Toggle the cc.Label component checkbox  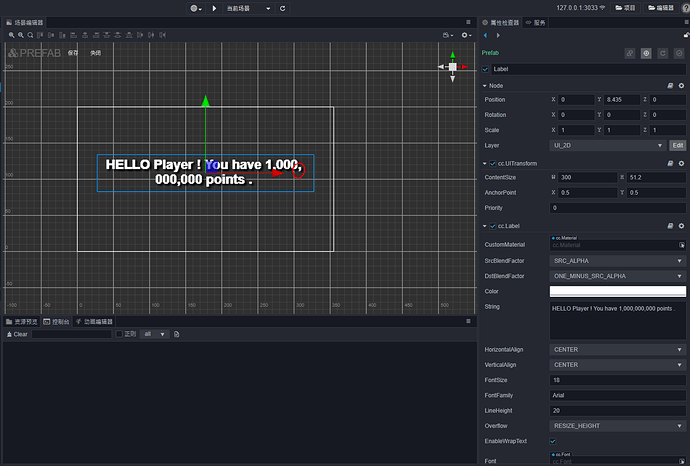click(493, 226)
